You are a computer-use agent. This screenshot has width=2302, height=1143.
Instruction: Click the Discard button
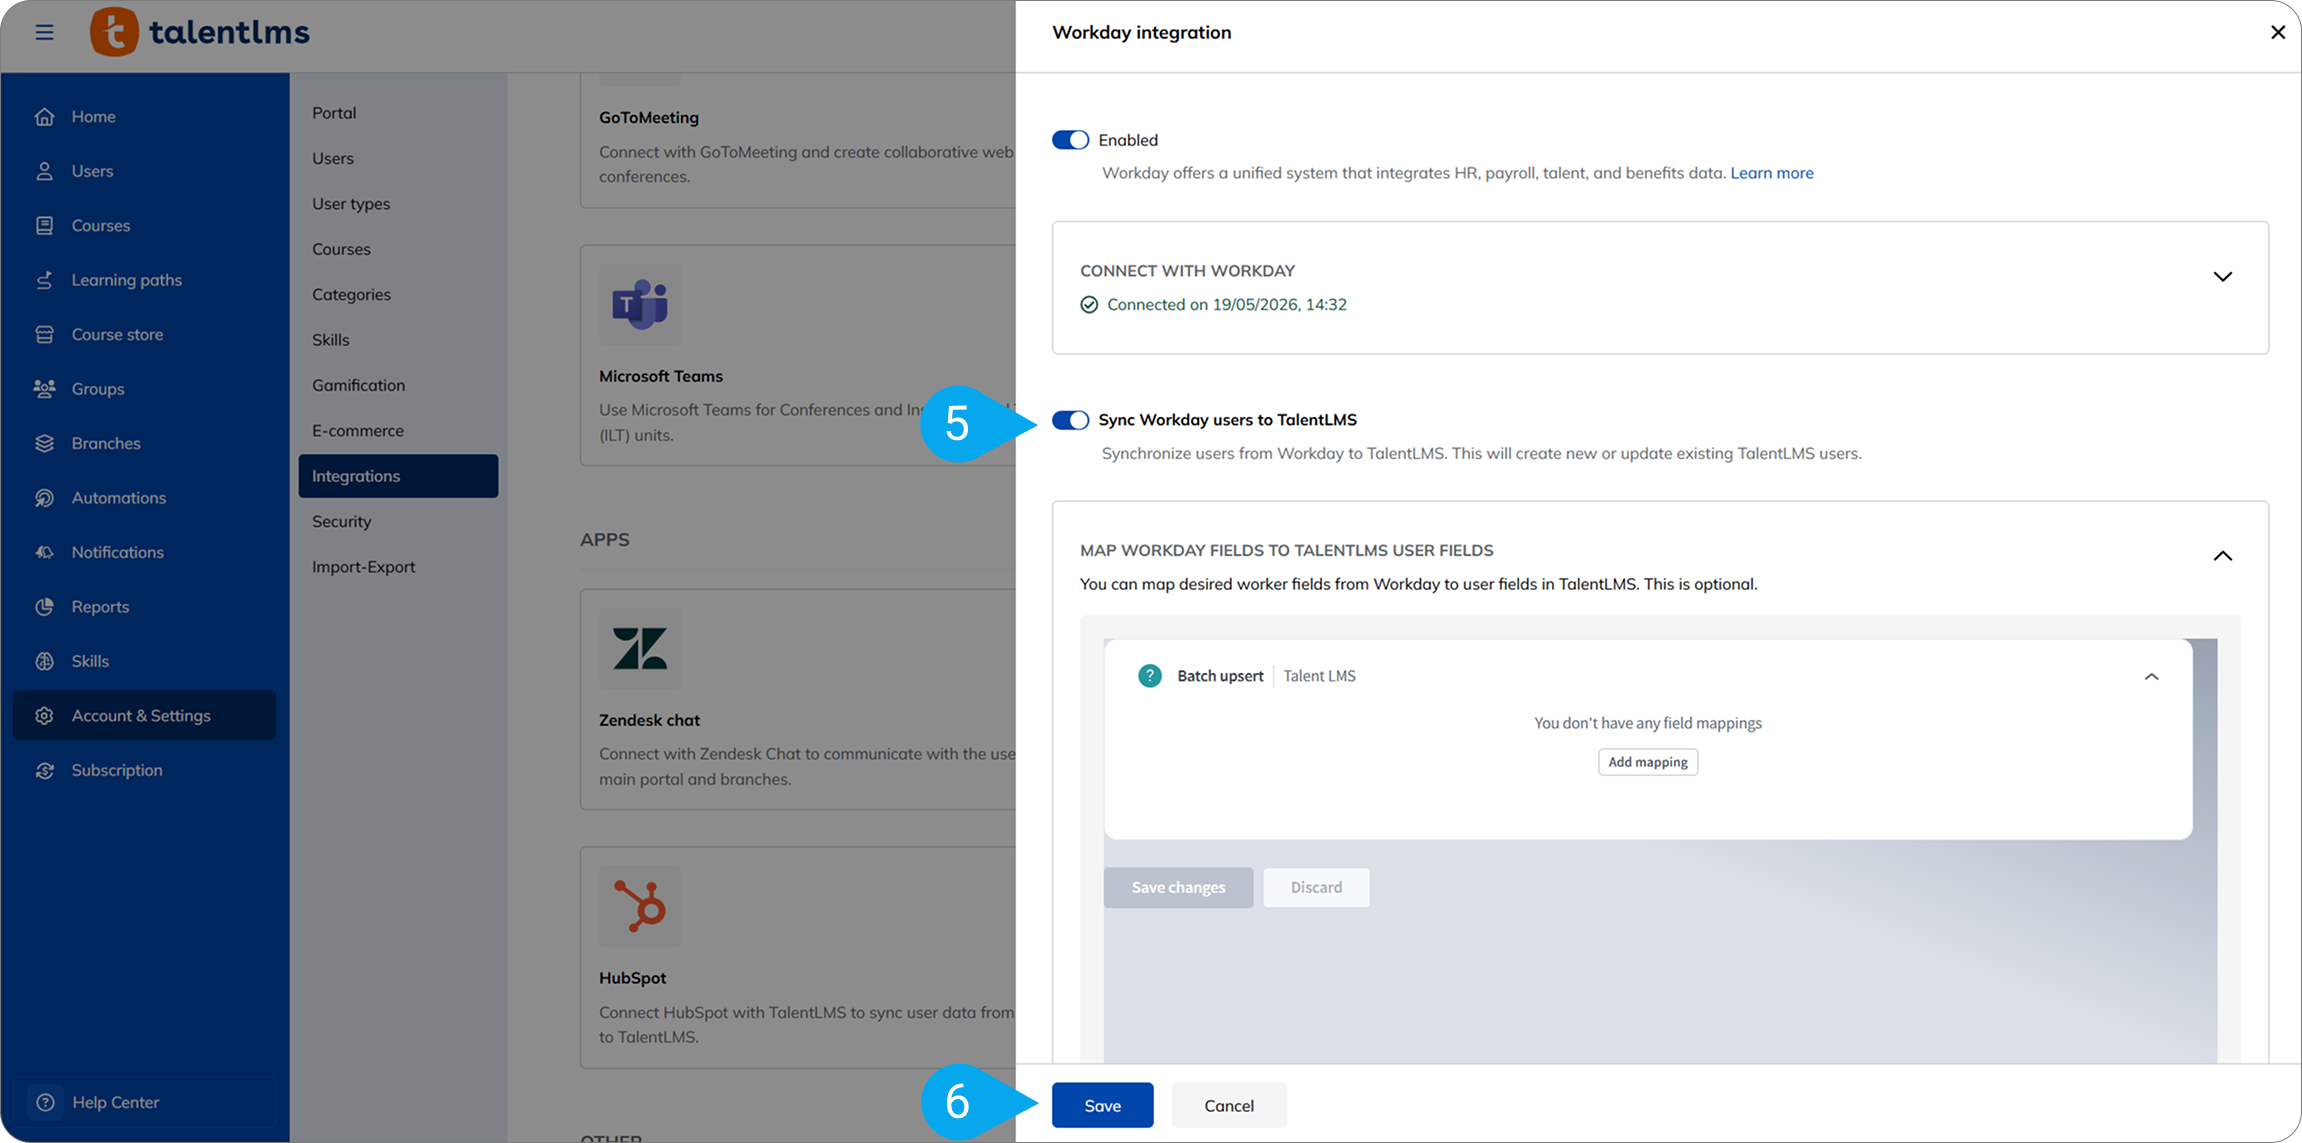[x=1316, y=887]
